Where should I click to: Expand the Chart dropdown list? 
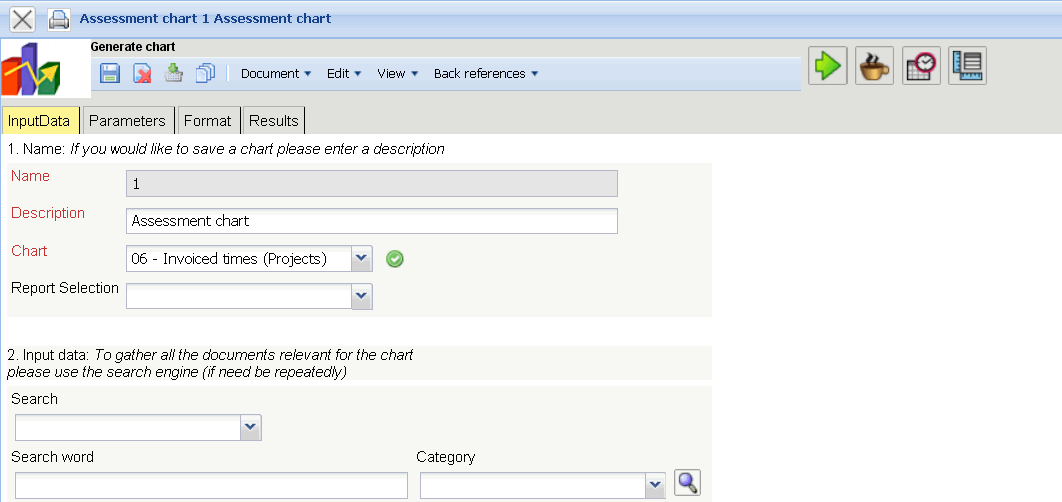coord(362,259)
